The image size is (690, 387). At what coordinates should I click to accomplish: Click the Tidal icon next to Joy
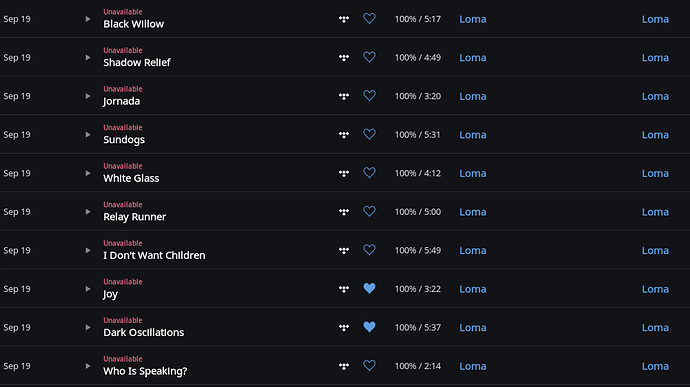point(344,289)
